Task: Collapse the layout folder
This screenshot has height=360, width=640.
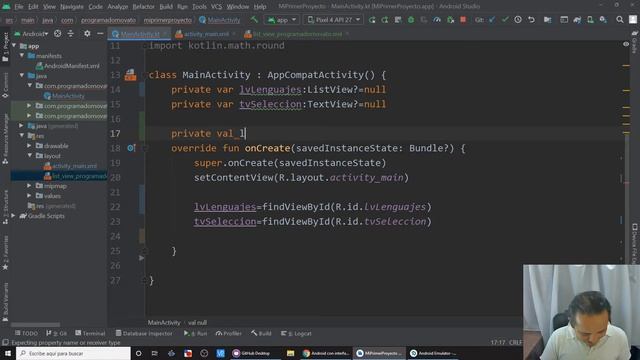Action: pyautogui.click(x=29, y=156)
